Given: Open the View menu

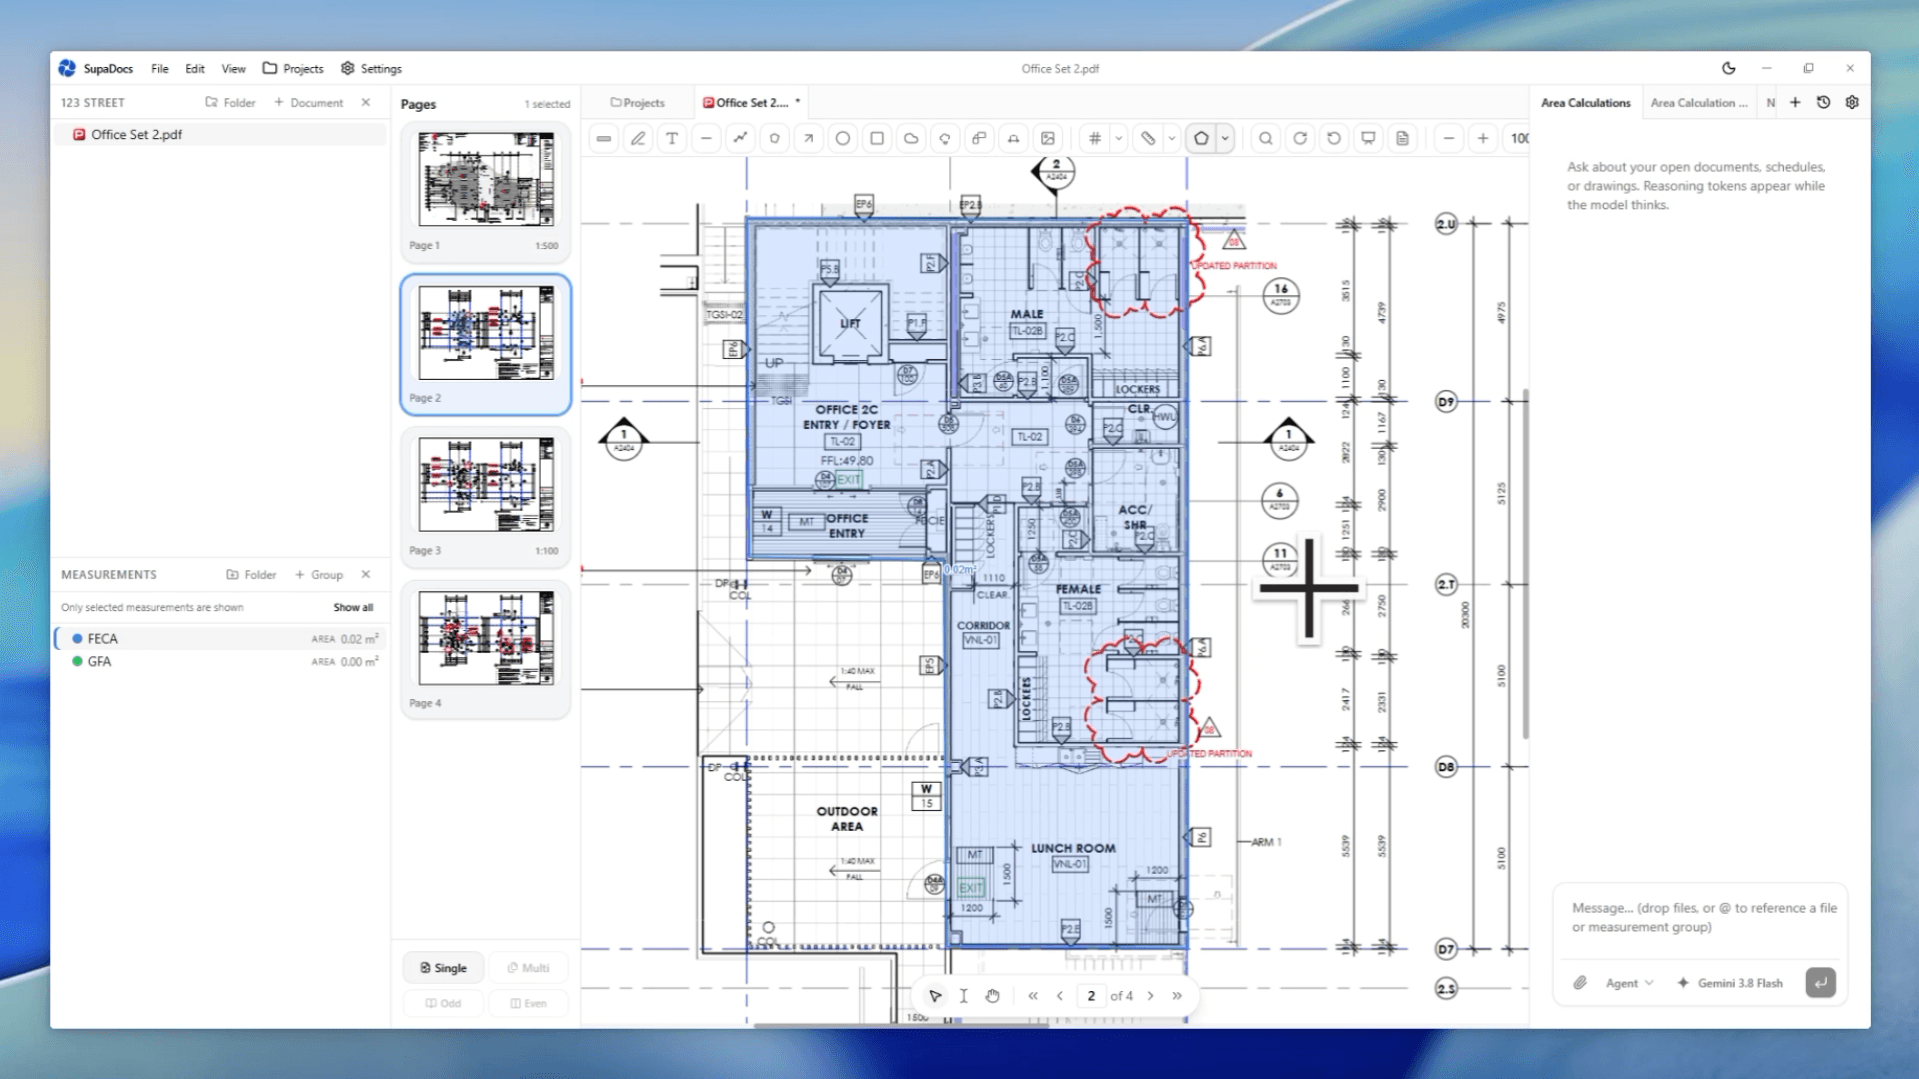Looking at the screenshot, I should (233, 69).
